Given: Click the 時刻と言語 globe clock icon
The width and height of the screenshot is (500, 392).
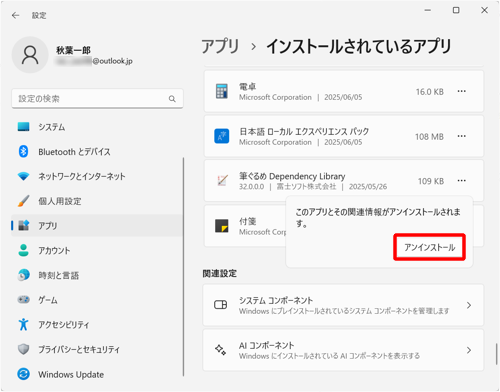Looking at the screenshot, I should pos(23,275).
